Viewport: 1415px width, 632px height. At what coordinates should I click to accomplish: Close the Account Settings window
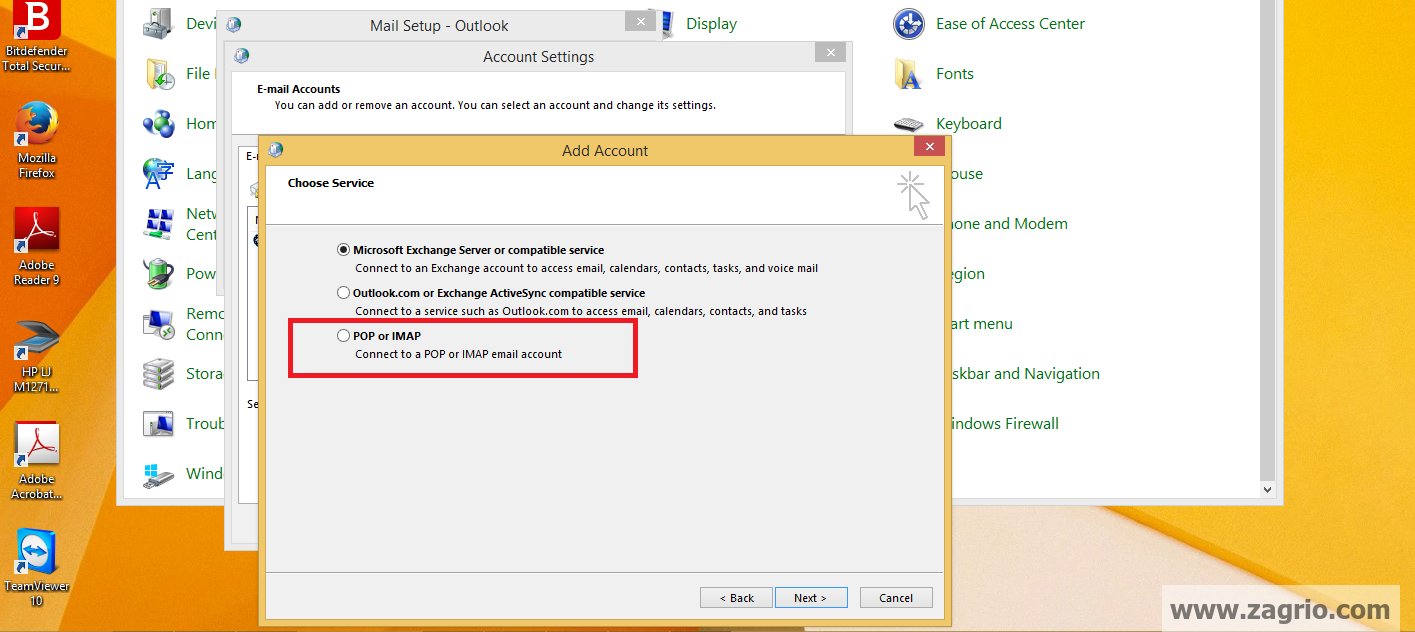[x=830, y=53]
